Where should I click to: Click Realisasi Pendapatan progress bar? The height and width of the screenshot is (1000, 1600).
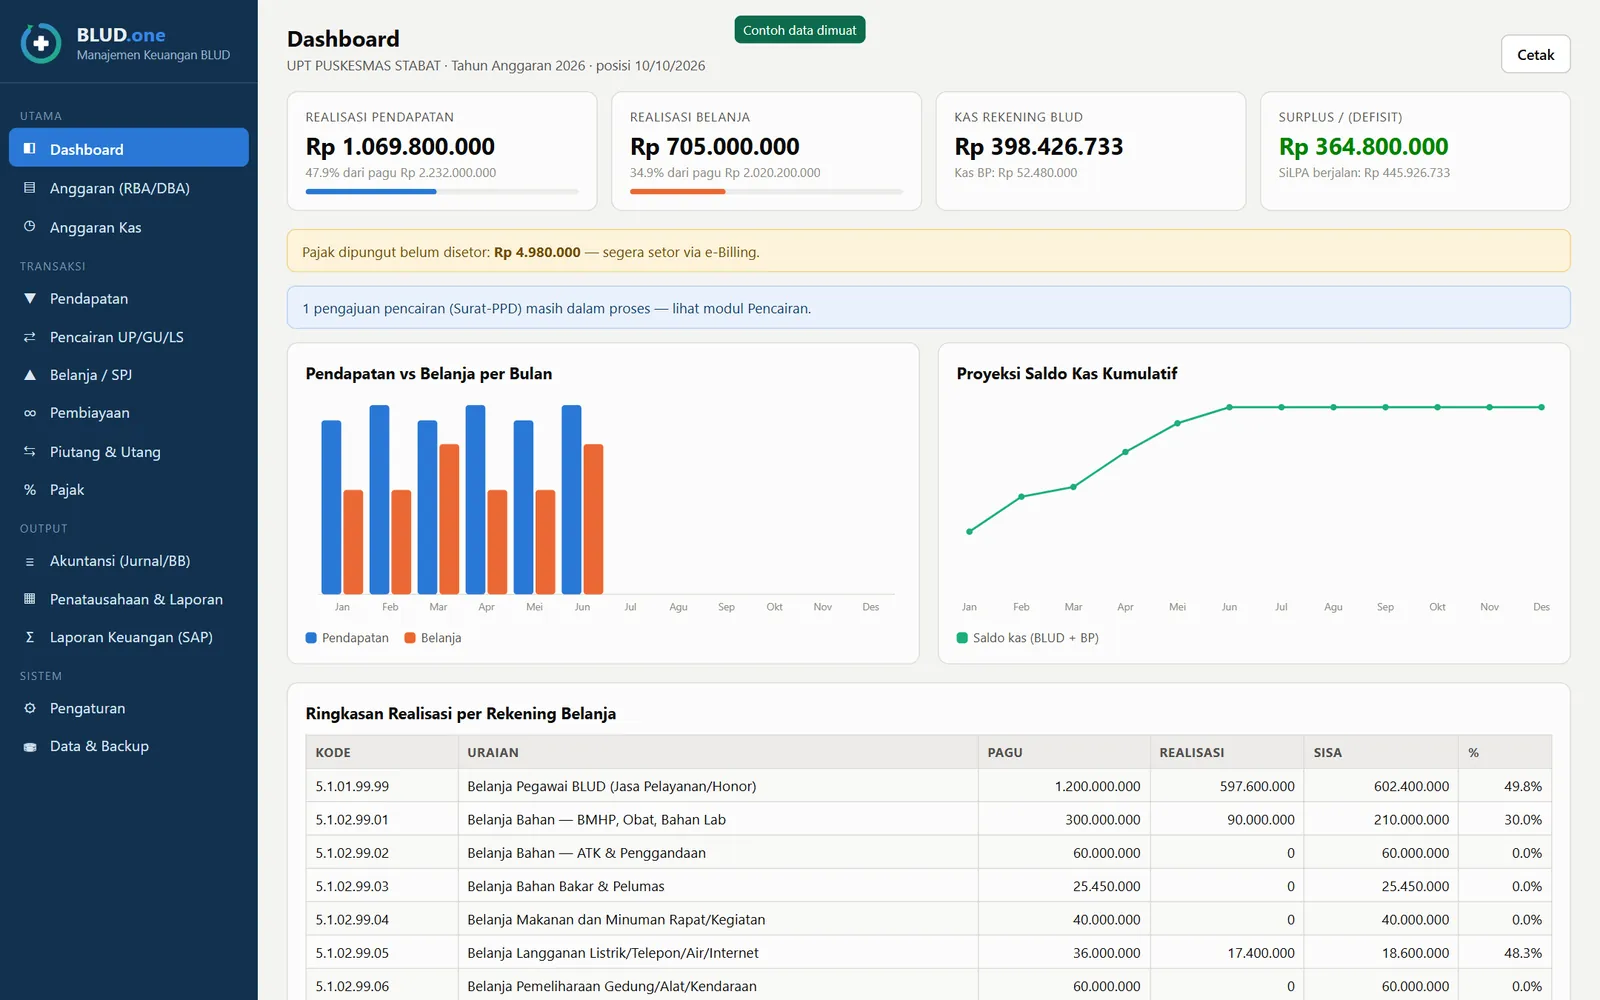pos(442,191)
